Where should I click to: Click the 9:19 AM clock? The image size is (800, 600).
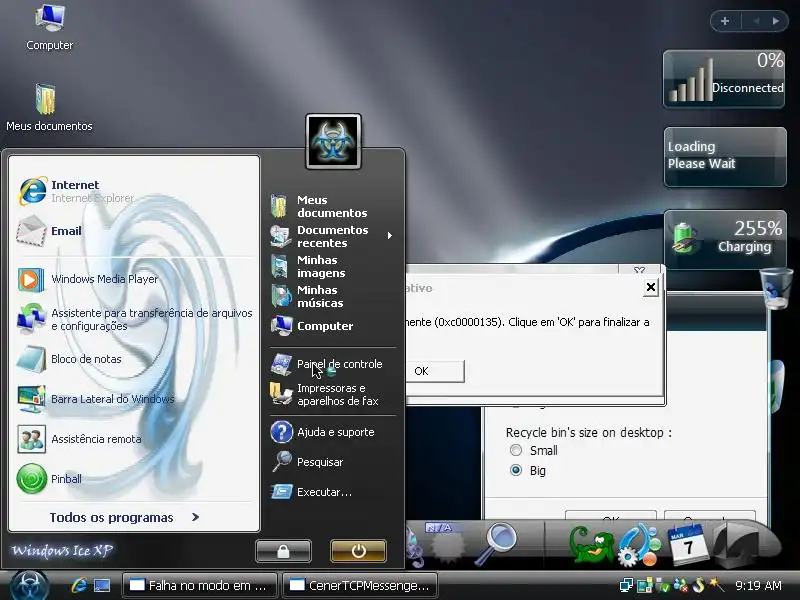click(x=758, y=585)
